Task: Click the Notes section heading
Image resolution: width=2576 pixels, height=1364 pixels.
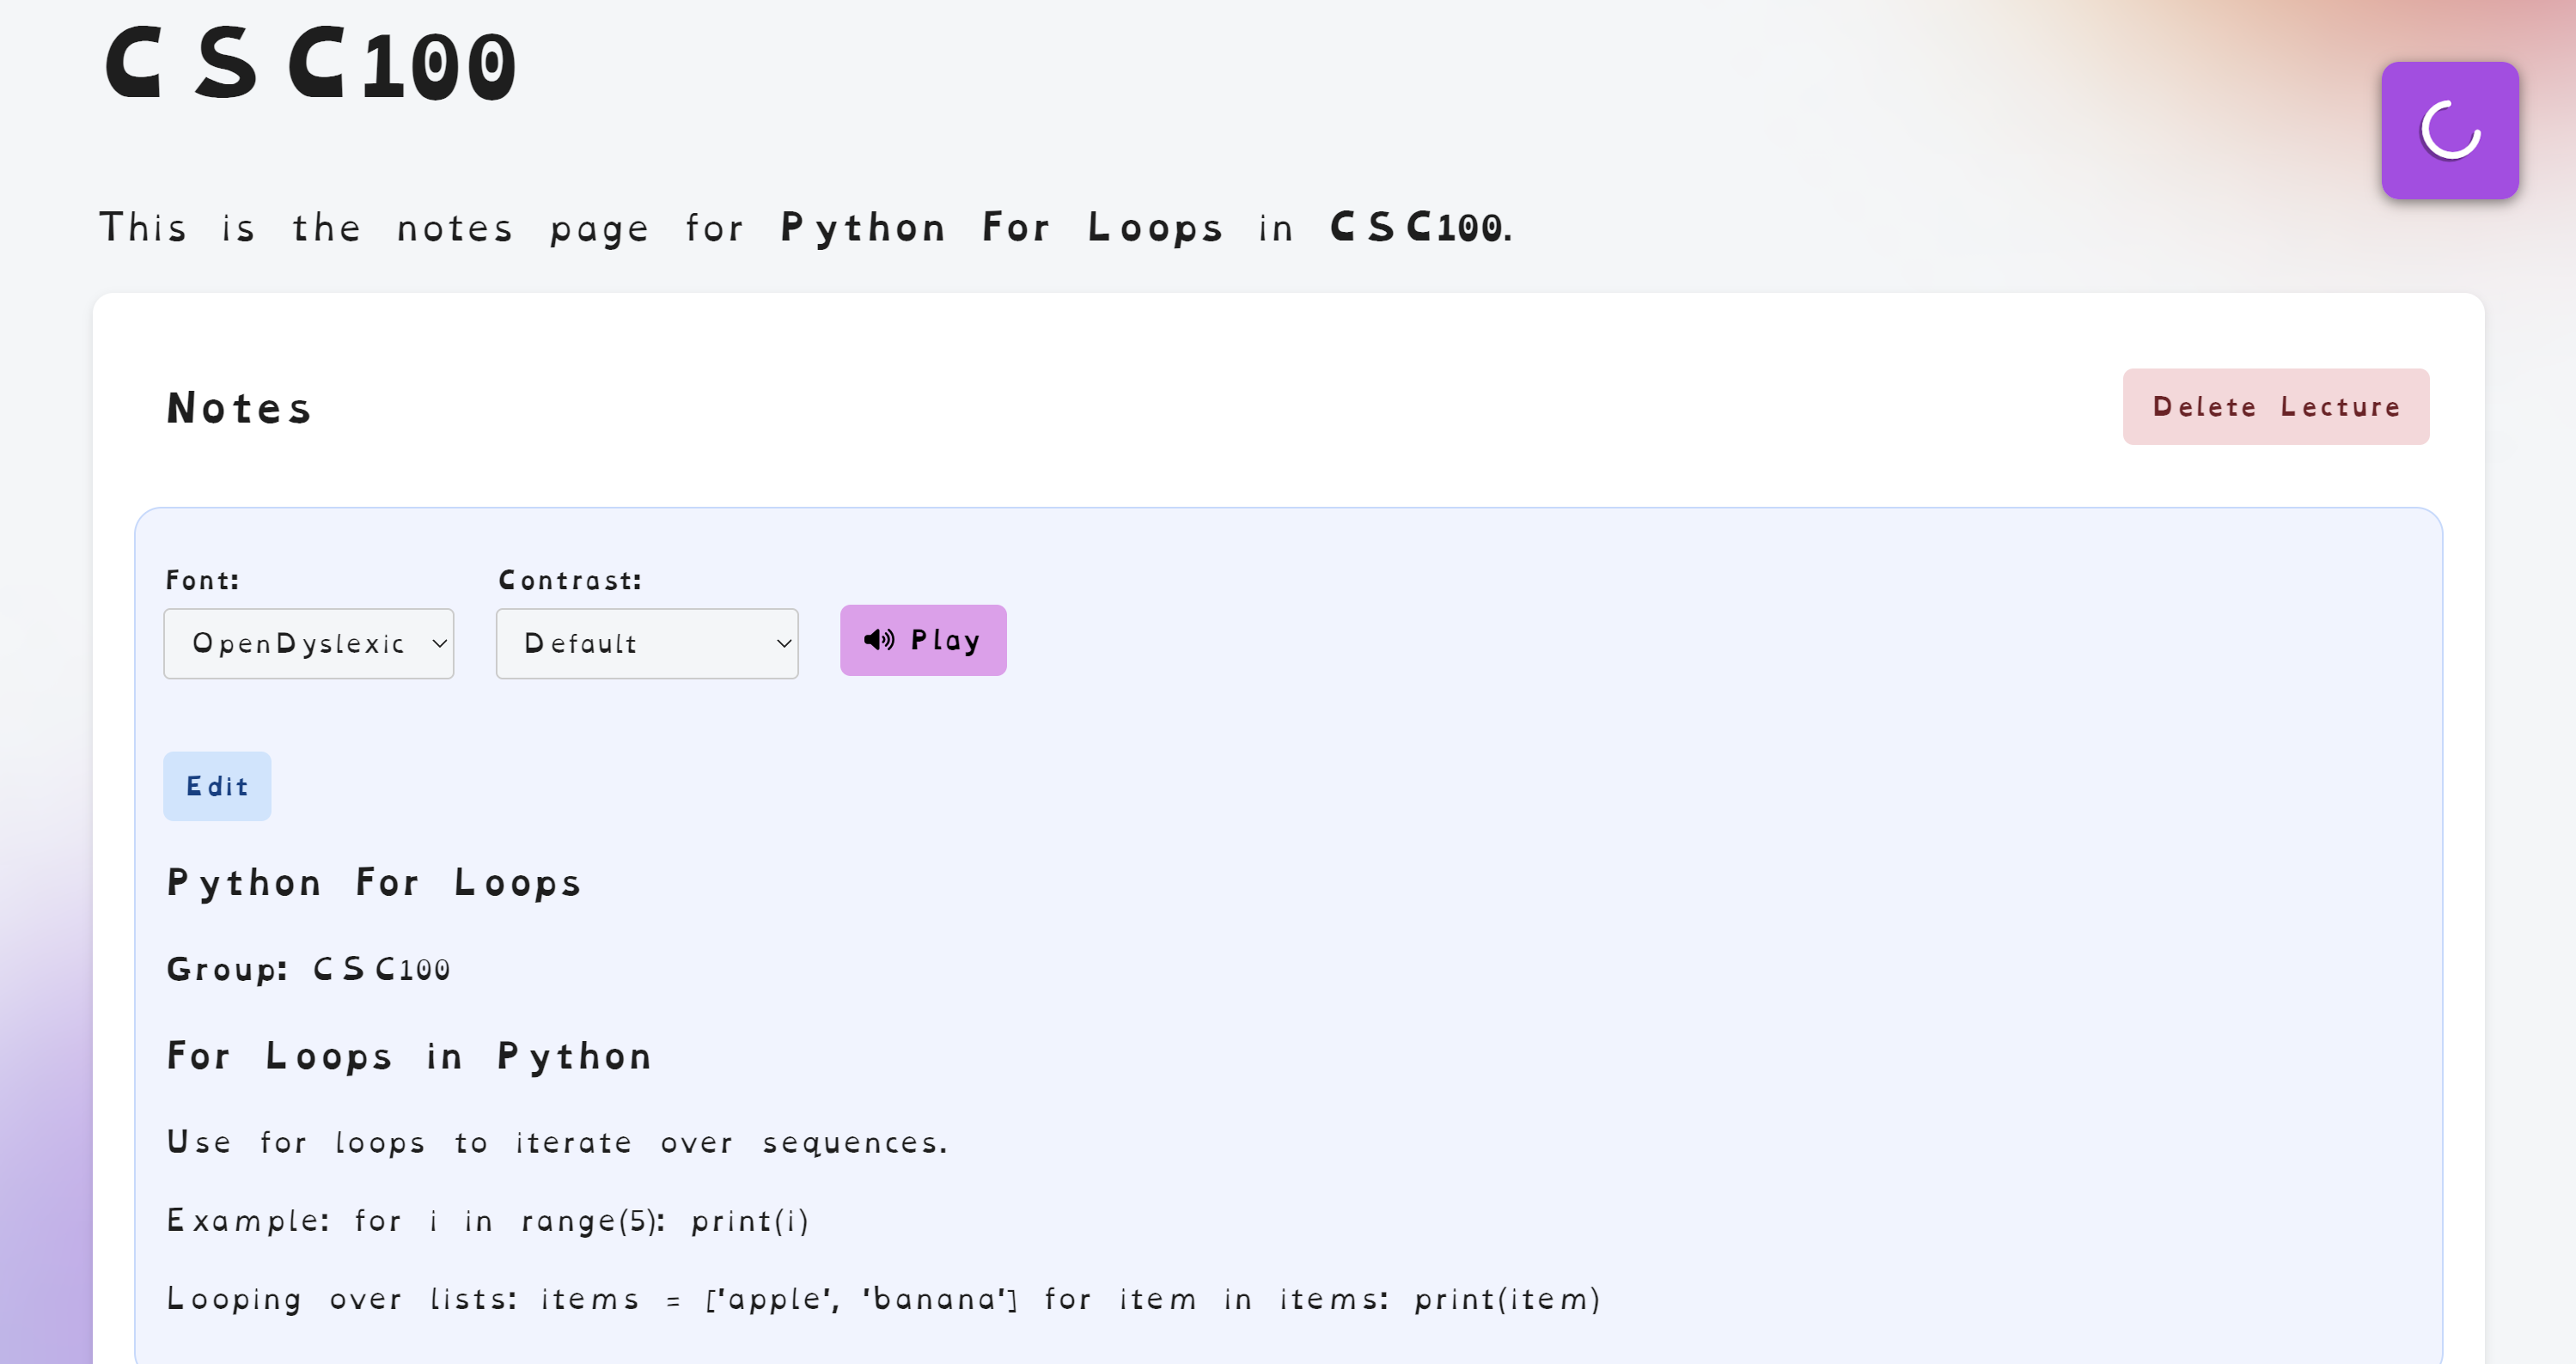Action: (240, 408)
